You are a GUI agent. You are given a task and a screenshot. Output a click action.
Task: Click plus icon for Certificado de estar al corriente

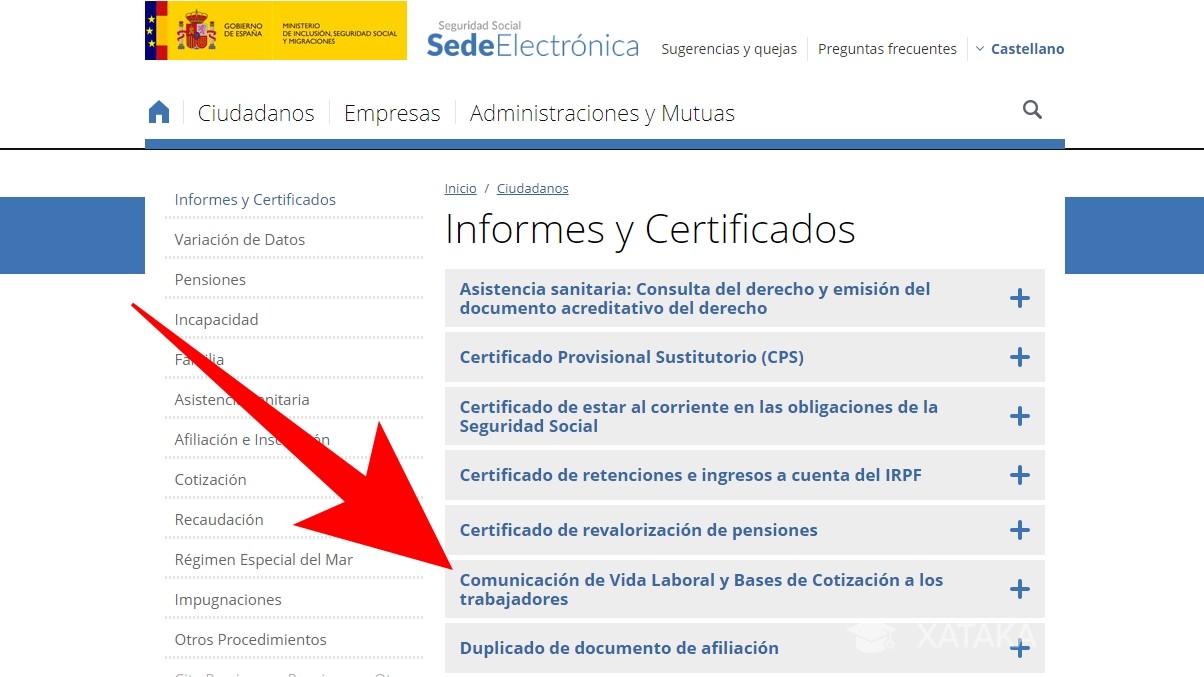(x=1019, y=416)
